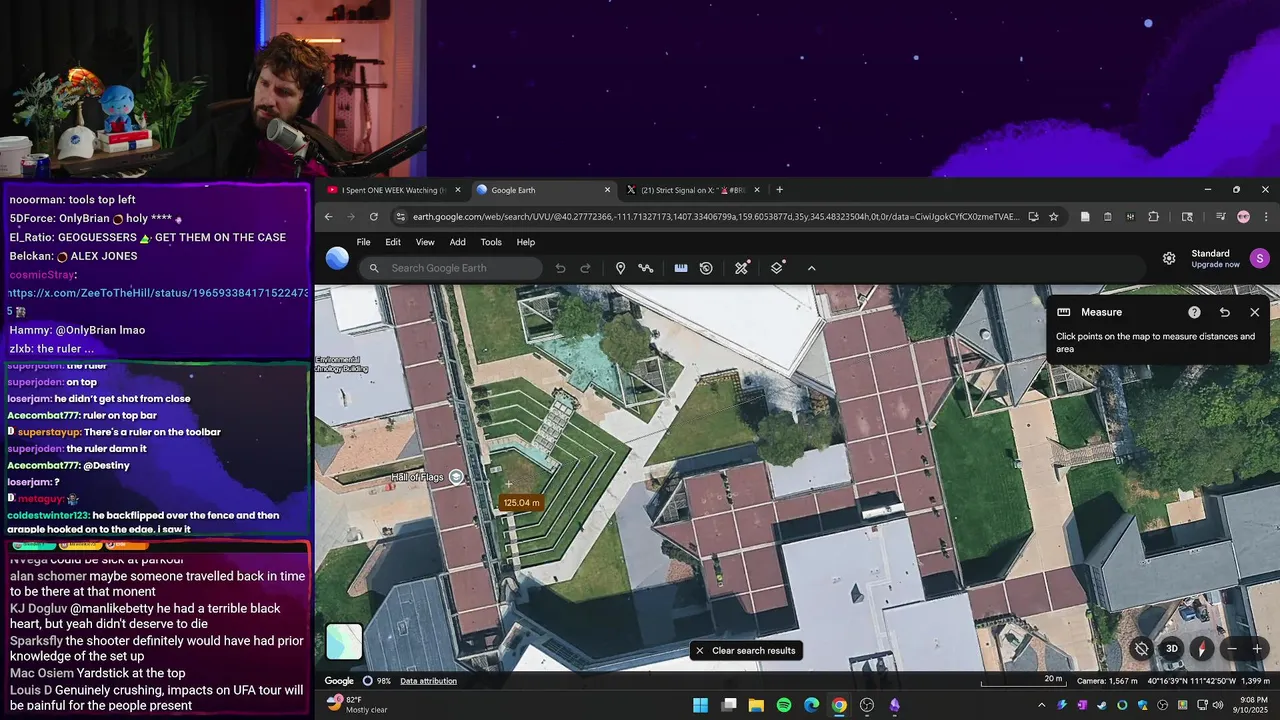Click the Hall of Flags place marker
The image size is (1280, 720).
point(456,477)
